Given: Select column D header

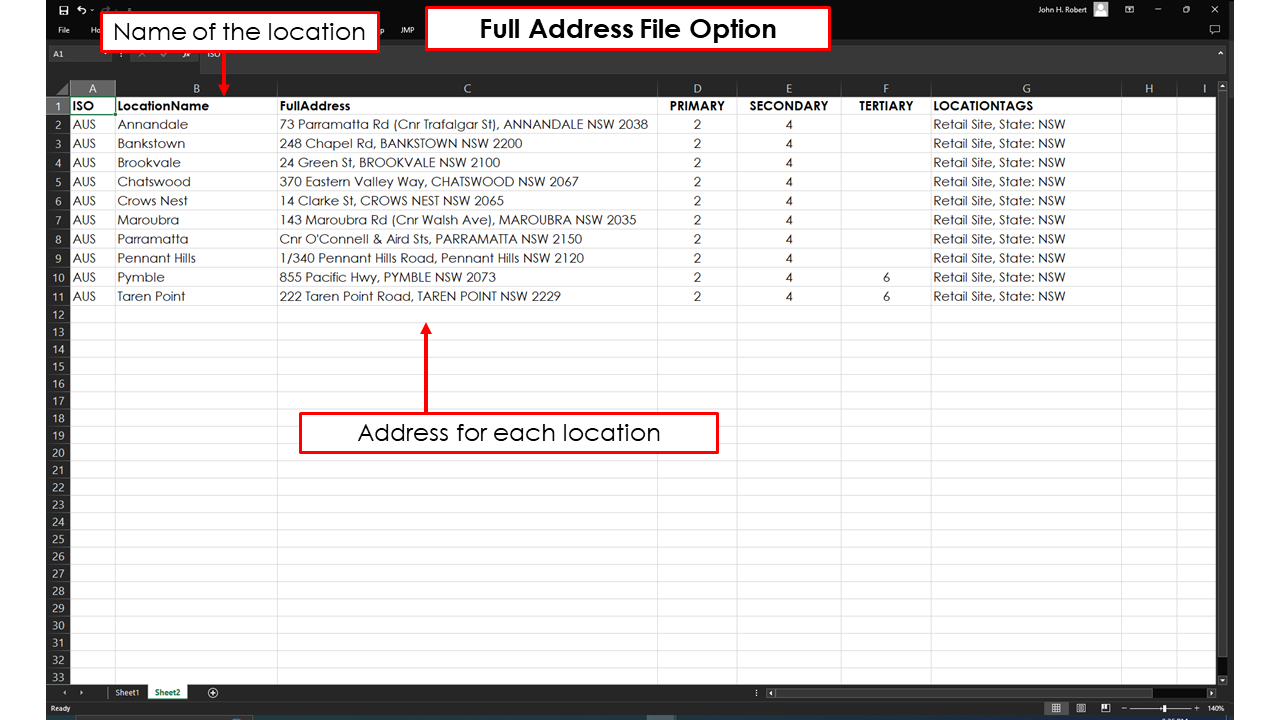Looking at the screenshot, I should click(x=697, y=89).
